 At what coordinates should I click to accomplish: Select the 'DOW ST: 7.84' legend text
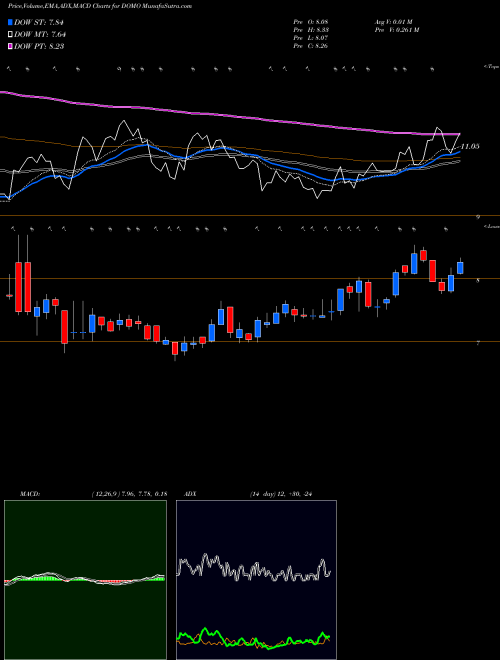pos(41,22)
